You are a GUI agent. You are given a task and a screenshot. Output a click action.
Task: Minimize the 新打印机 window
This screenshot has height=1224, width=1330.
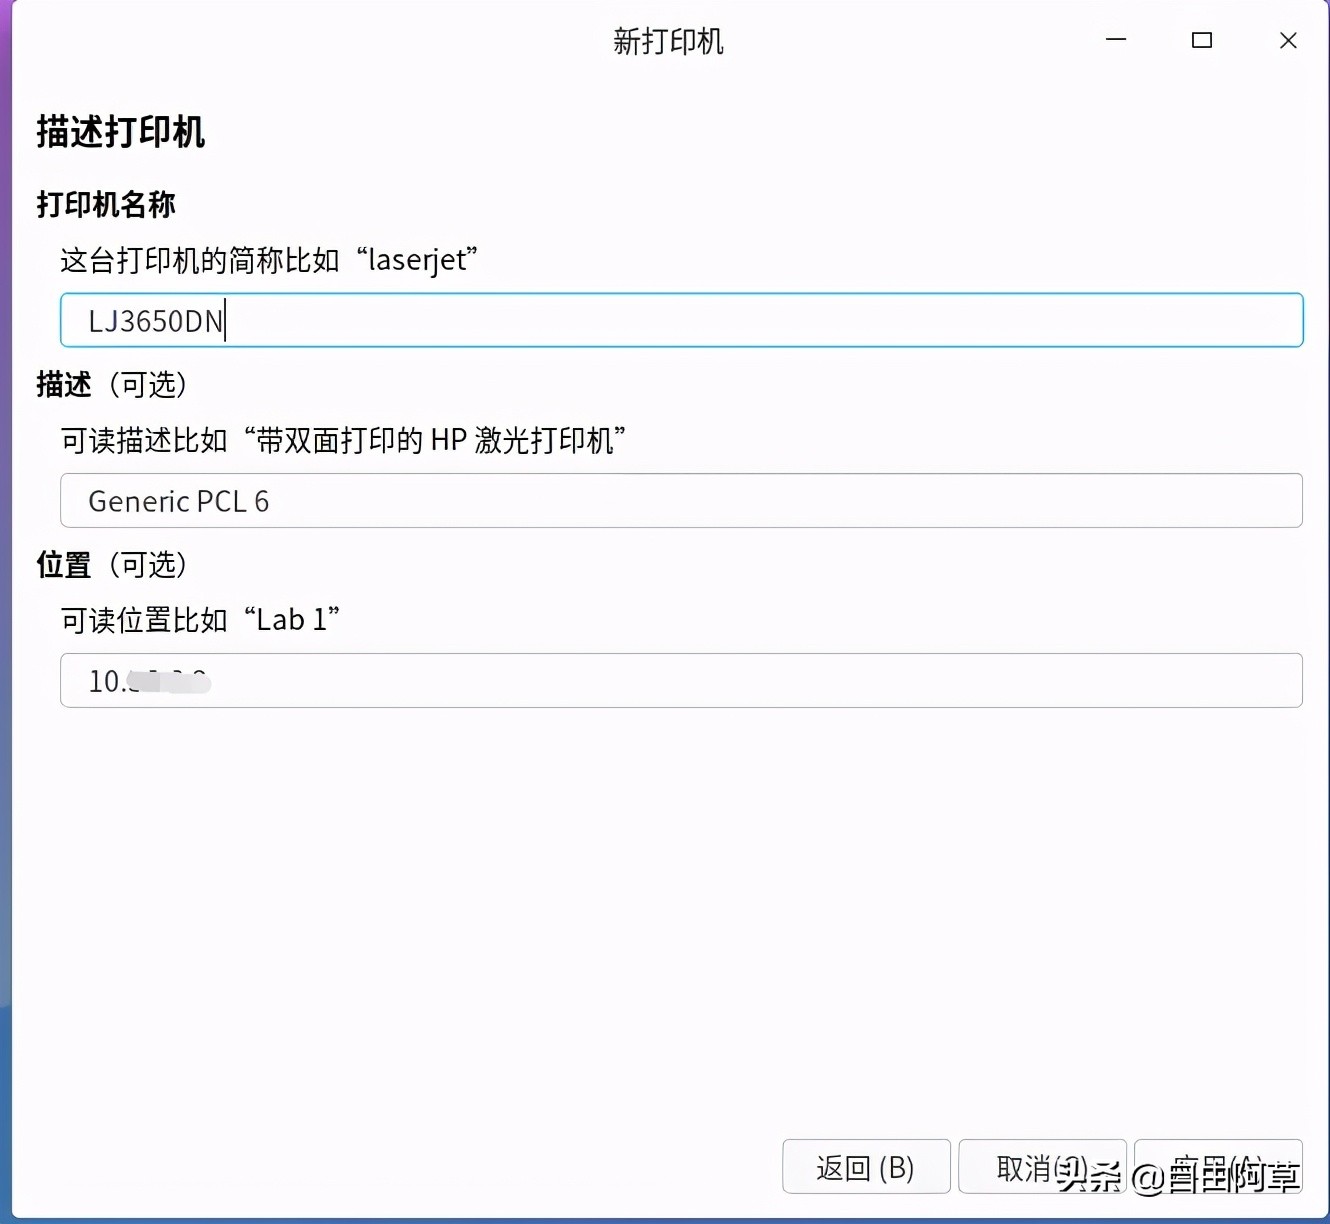[x=1114, y=41]
